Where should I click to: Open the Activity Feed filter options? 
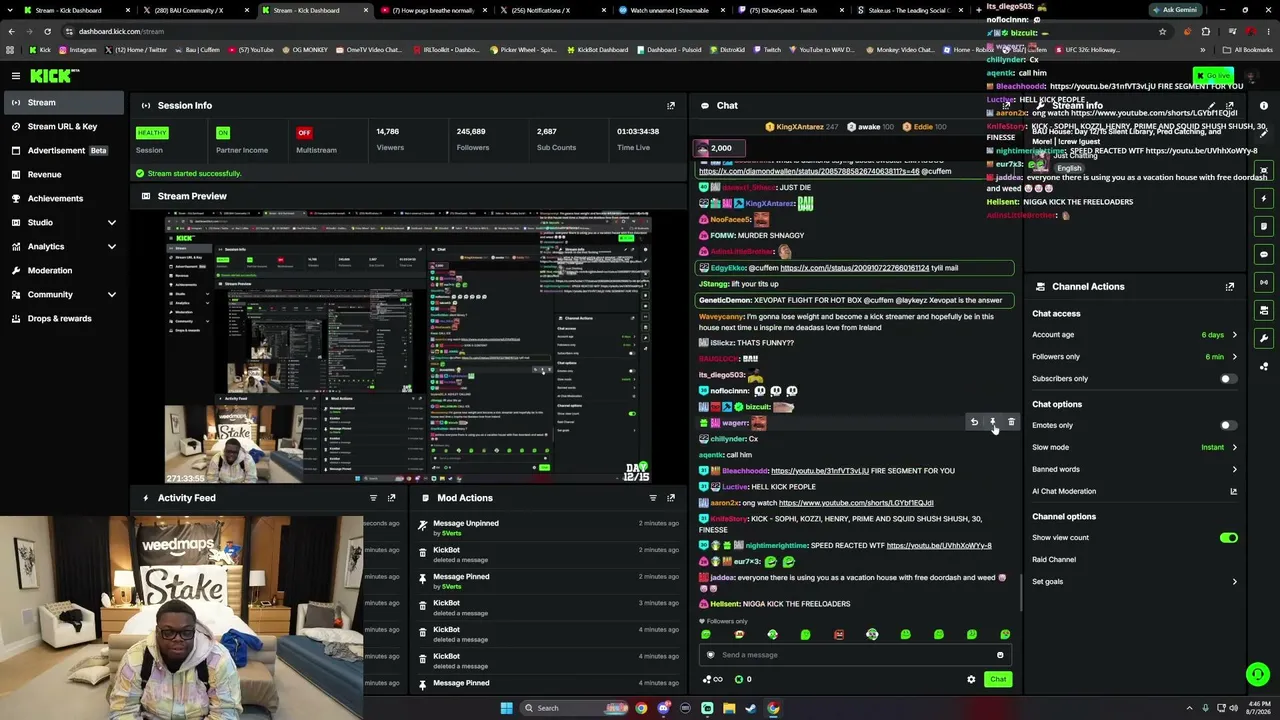[373, 498]
